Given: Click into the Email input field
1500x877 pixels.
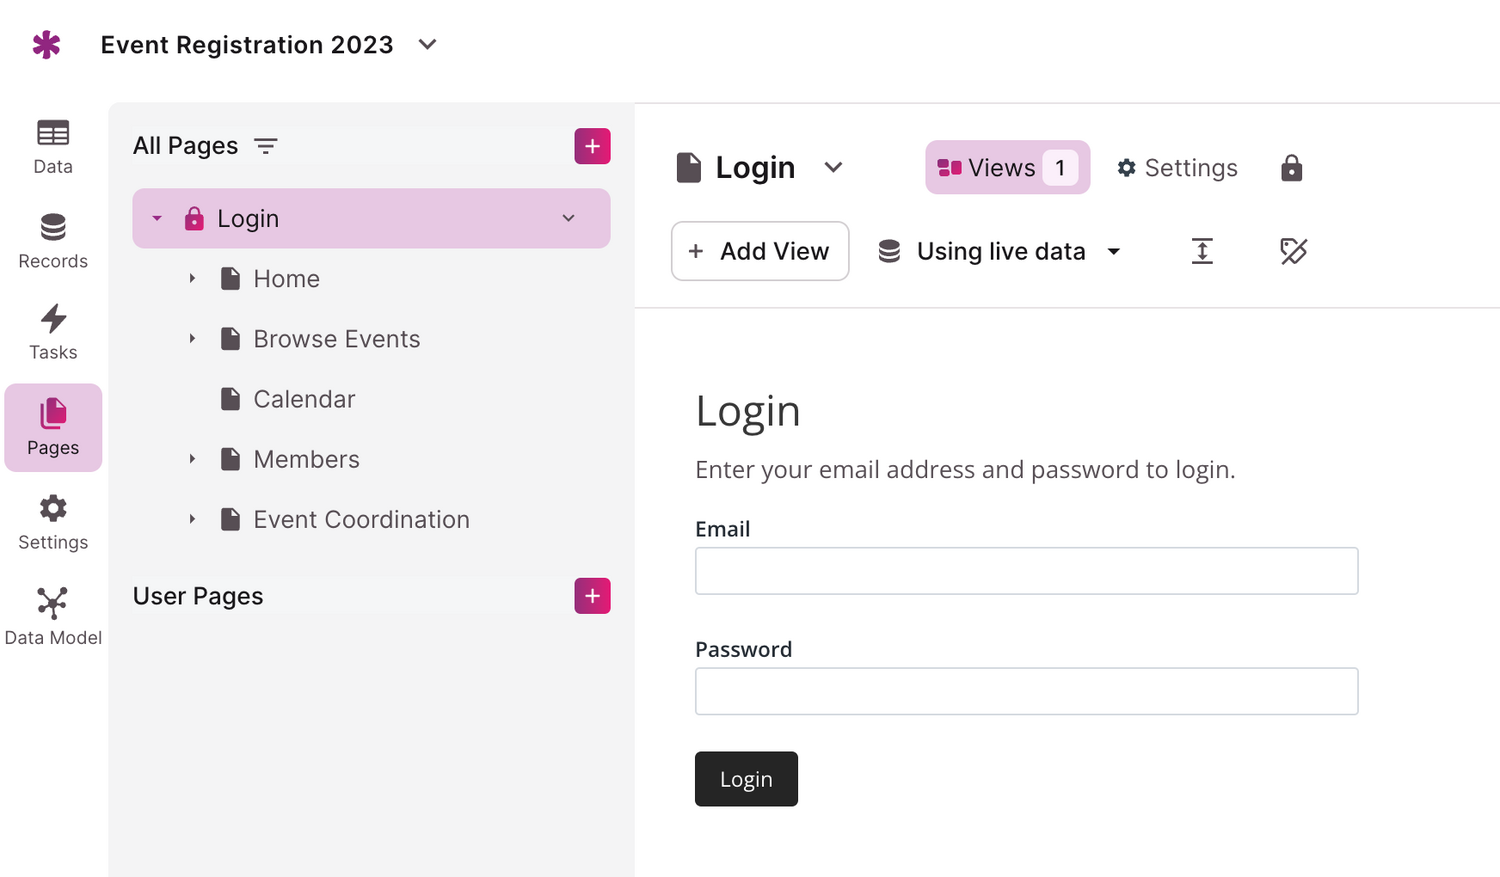Looking at the screenshot, I should (1026, 571).
